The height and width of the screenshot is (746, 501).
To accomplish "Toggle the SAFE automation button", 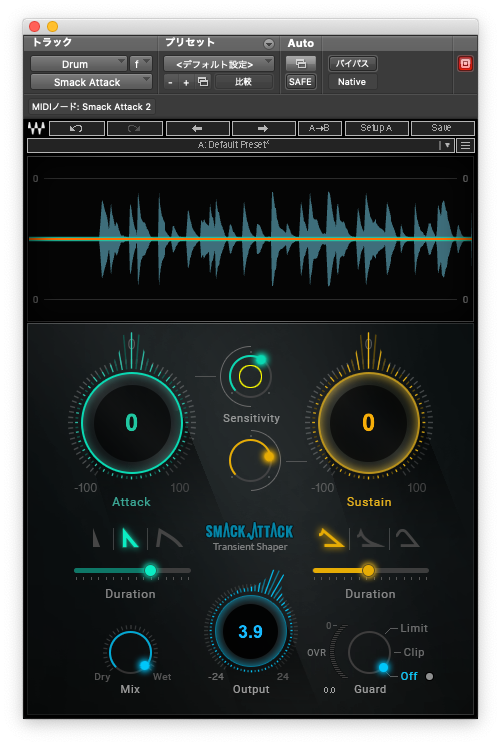I will 300,82.
